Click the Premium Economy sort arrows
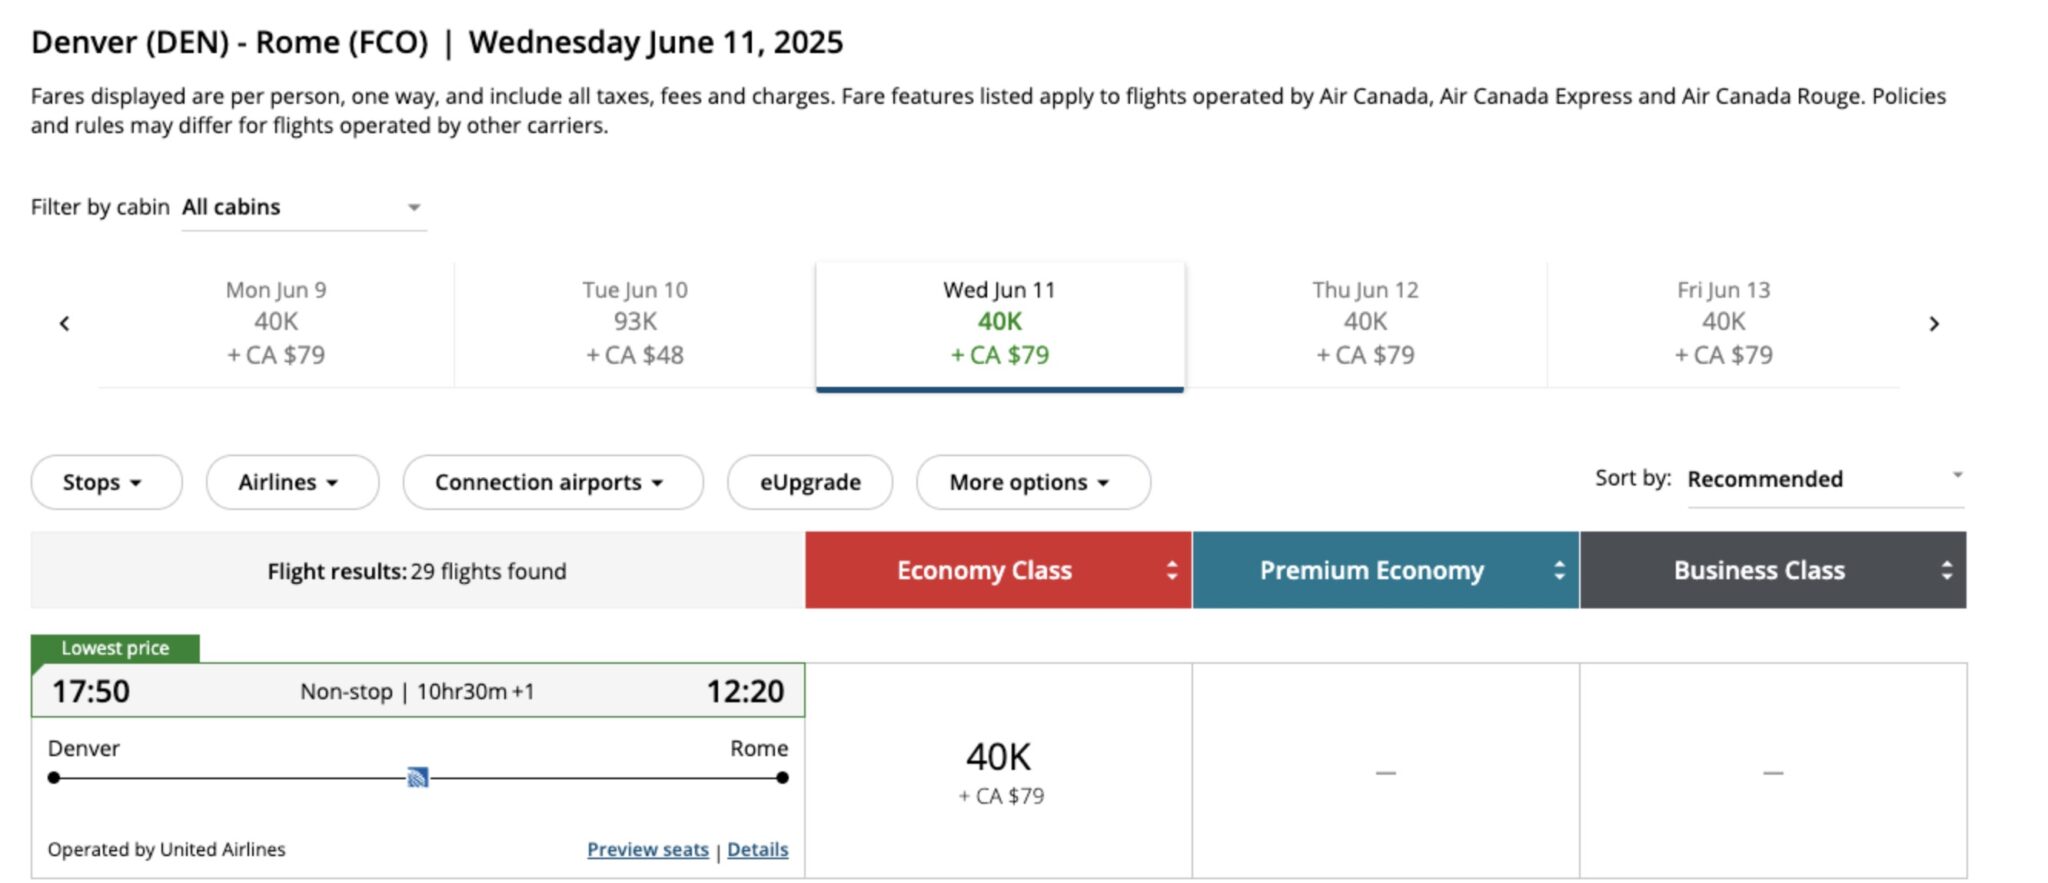Screen dimensions: 2048x883 pyautogui.click(x=1559, y=570)
